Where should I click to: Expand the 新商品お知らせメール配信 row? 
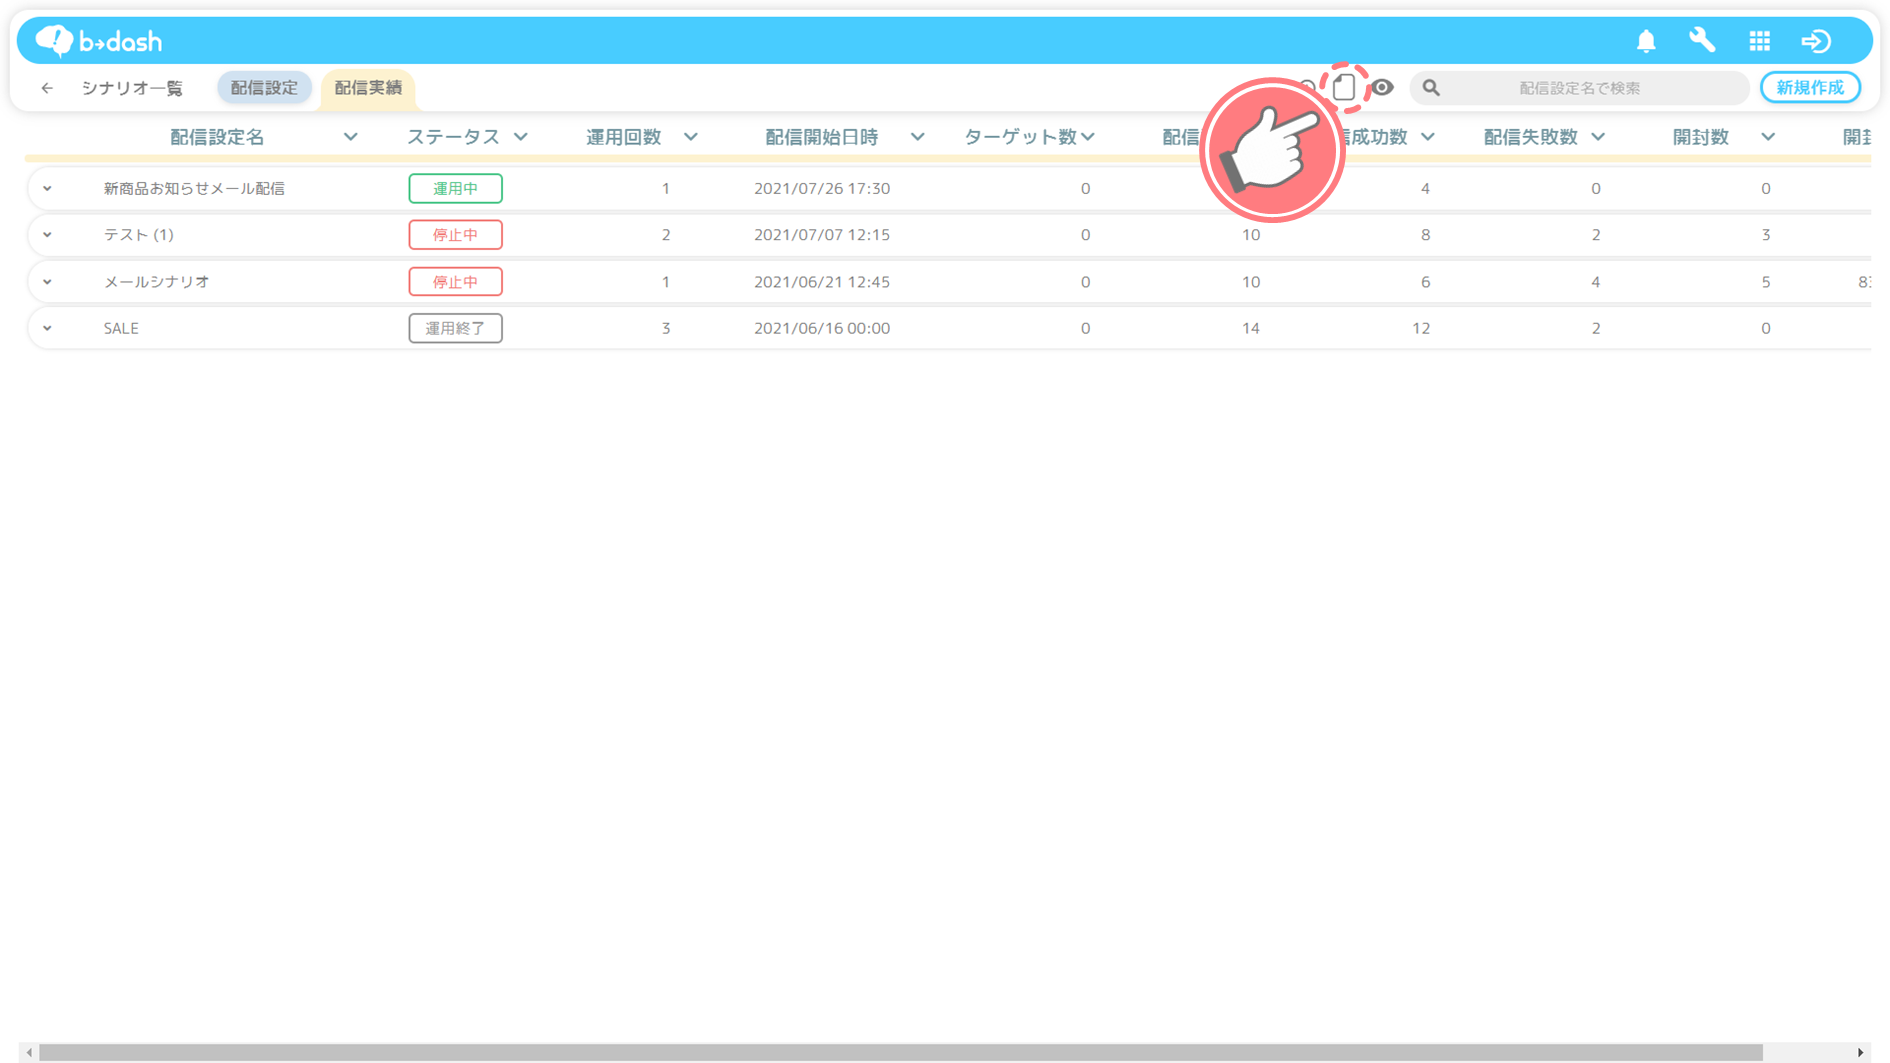(x=47, y=188)
